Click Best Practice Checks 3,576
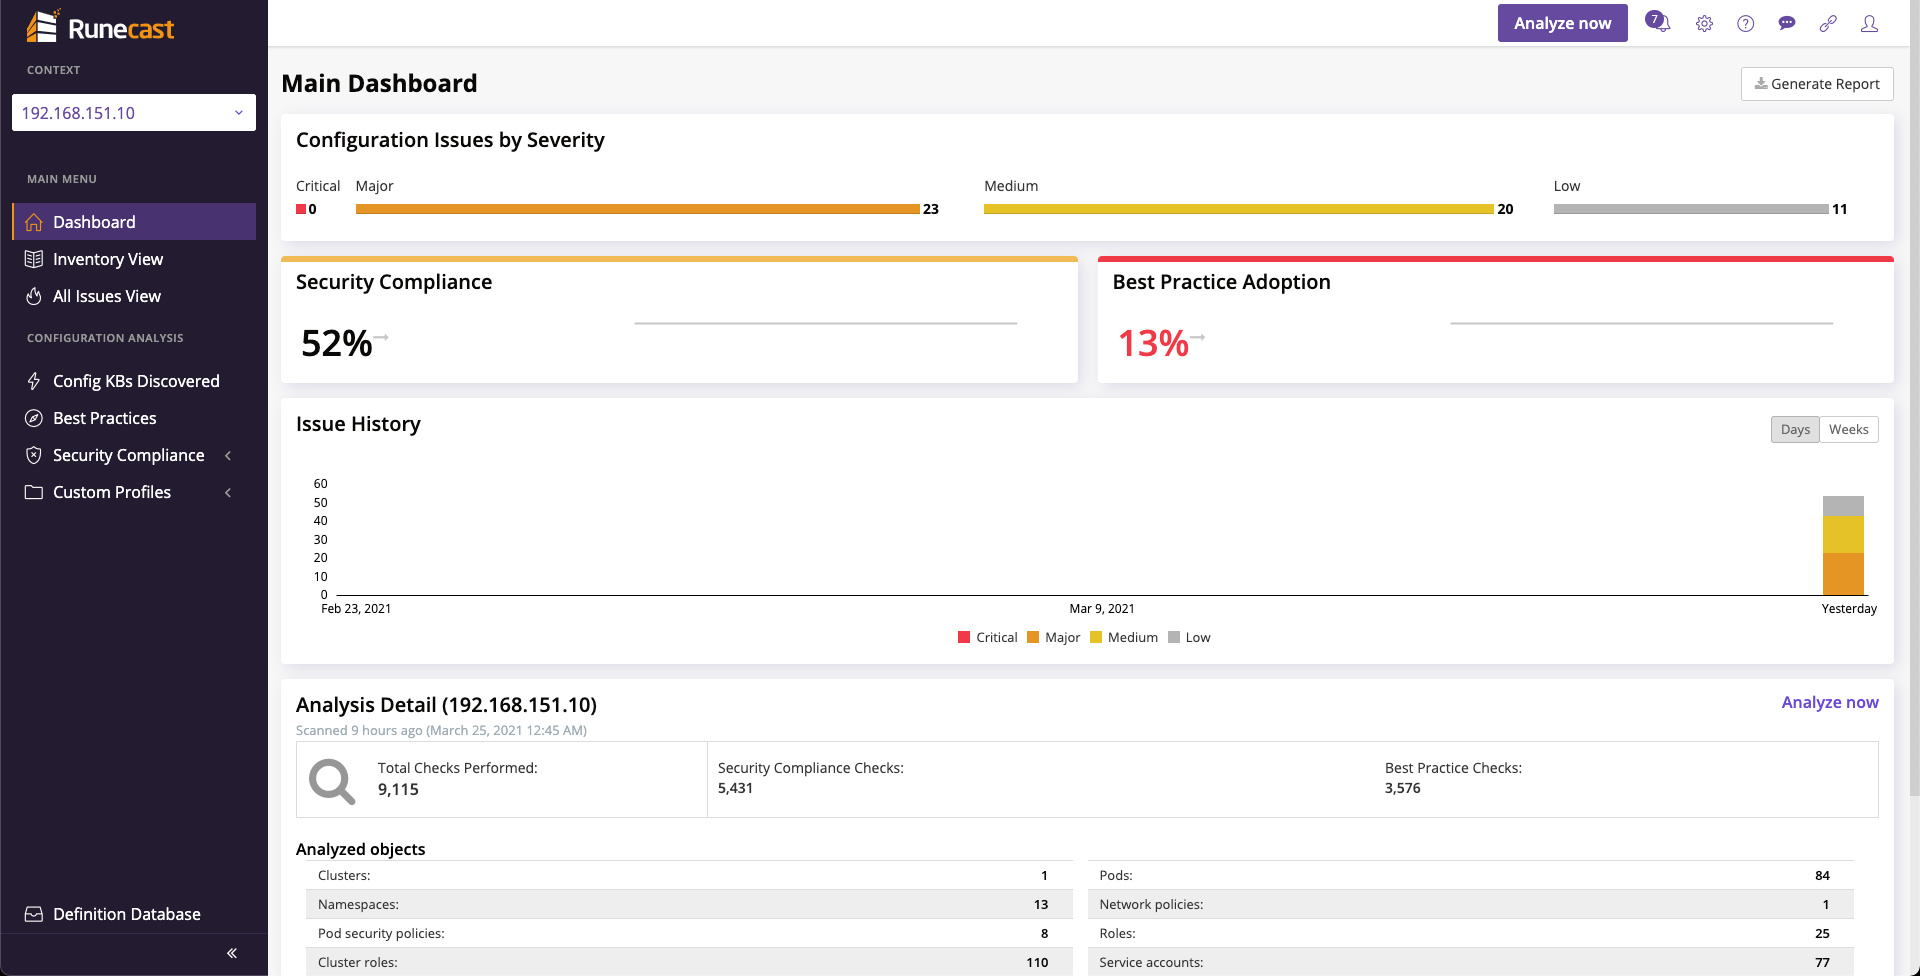The height and width of the screenshot is (976, 1920). tap(1402, 788)
